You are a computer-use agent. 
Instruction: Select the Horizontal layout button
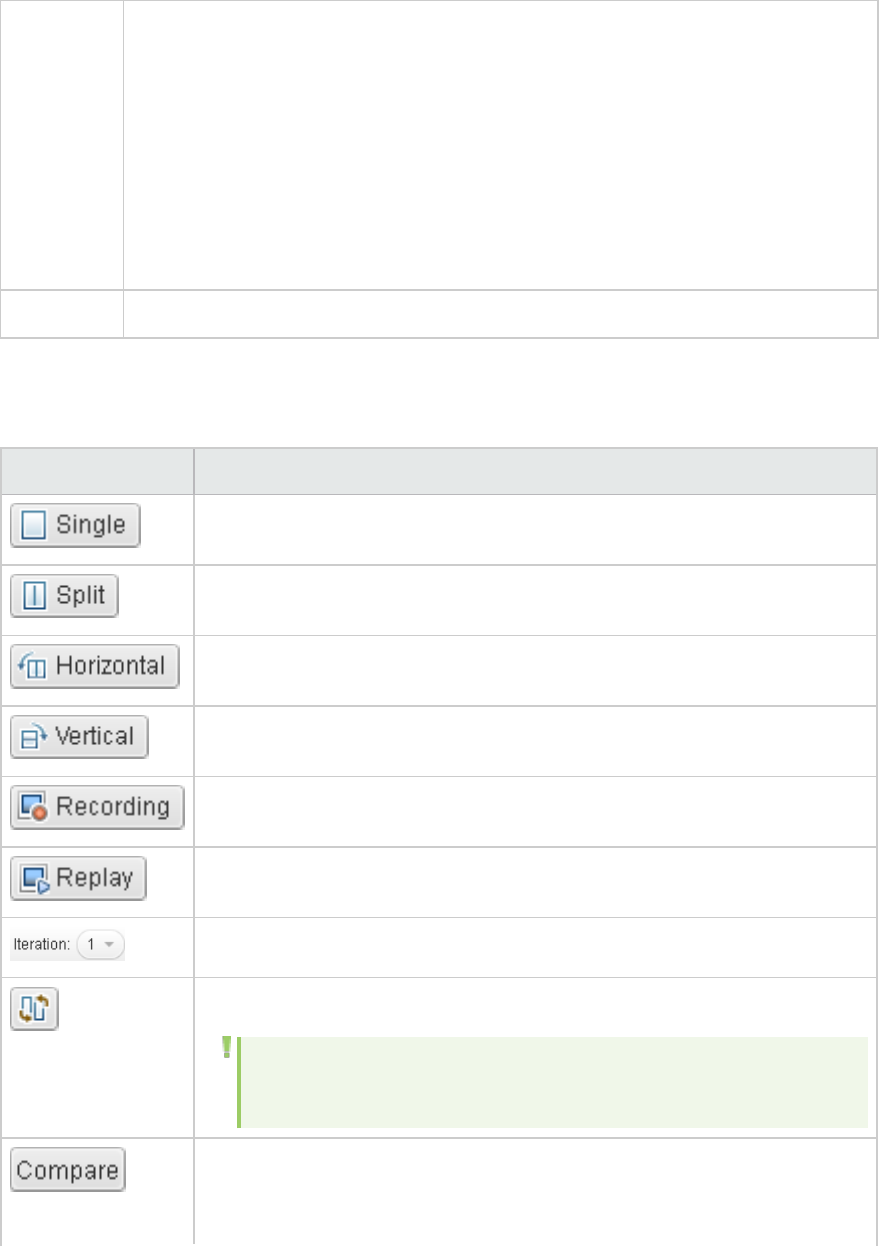coord(95,666)
